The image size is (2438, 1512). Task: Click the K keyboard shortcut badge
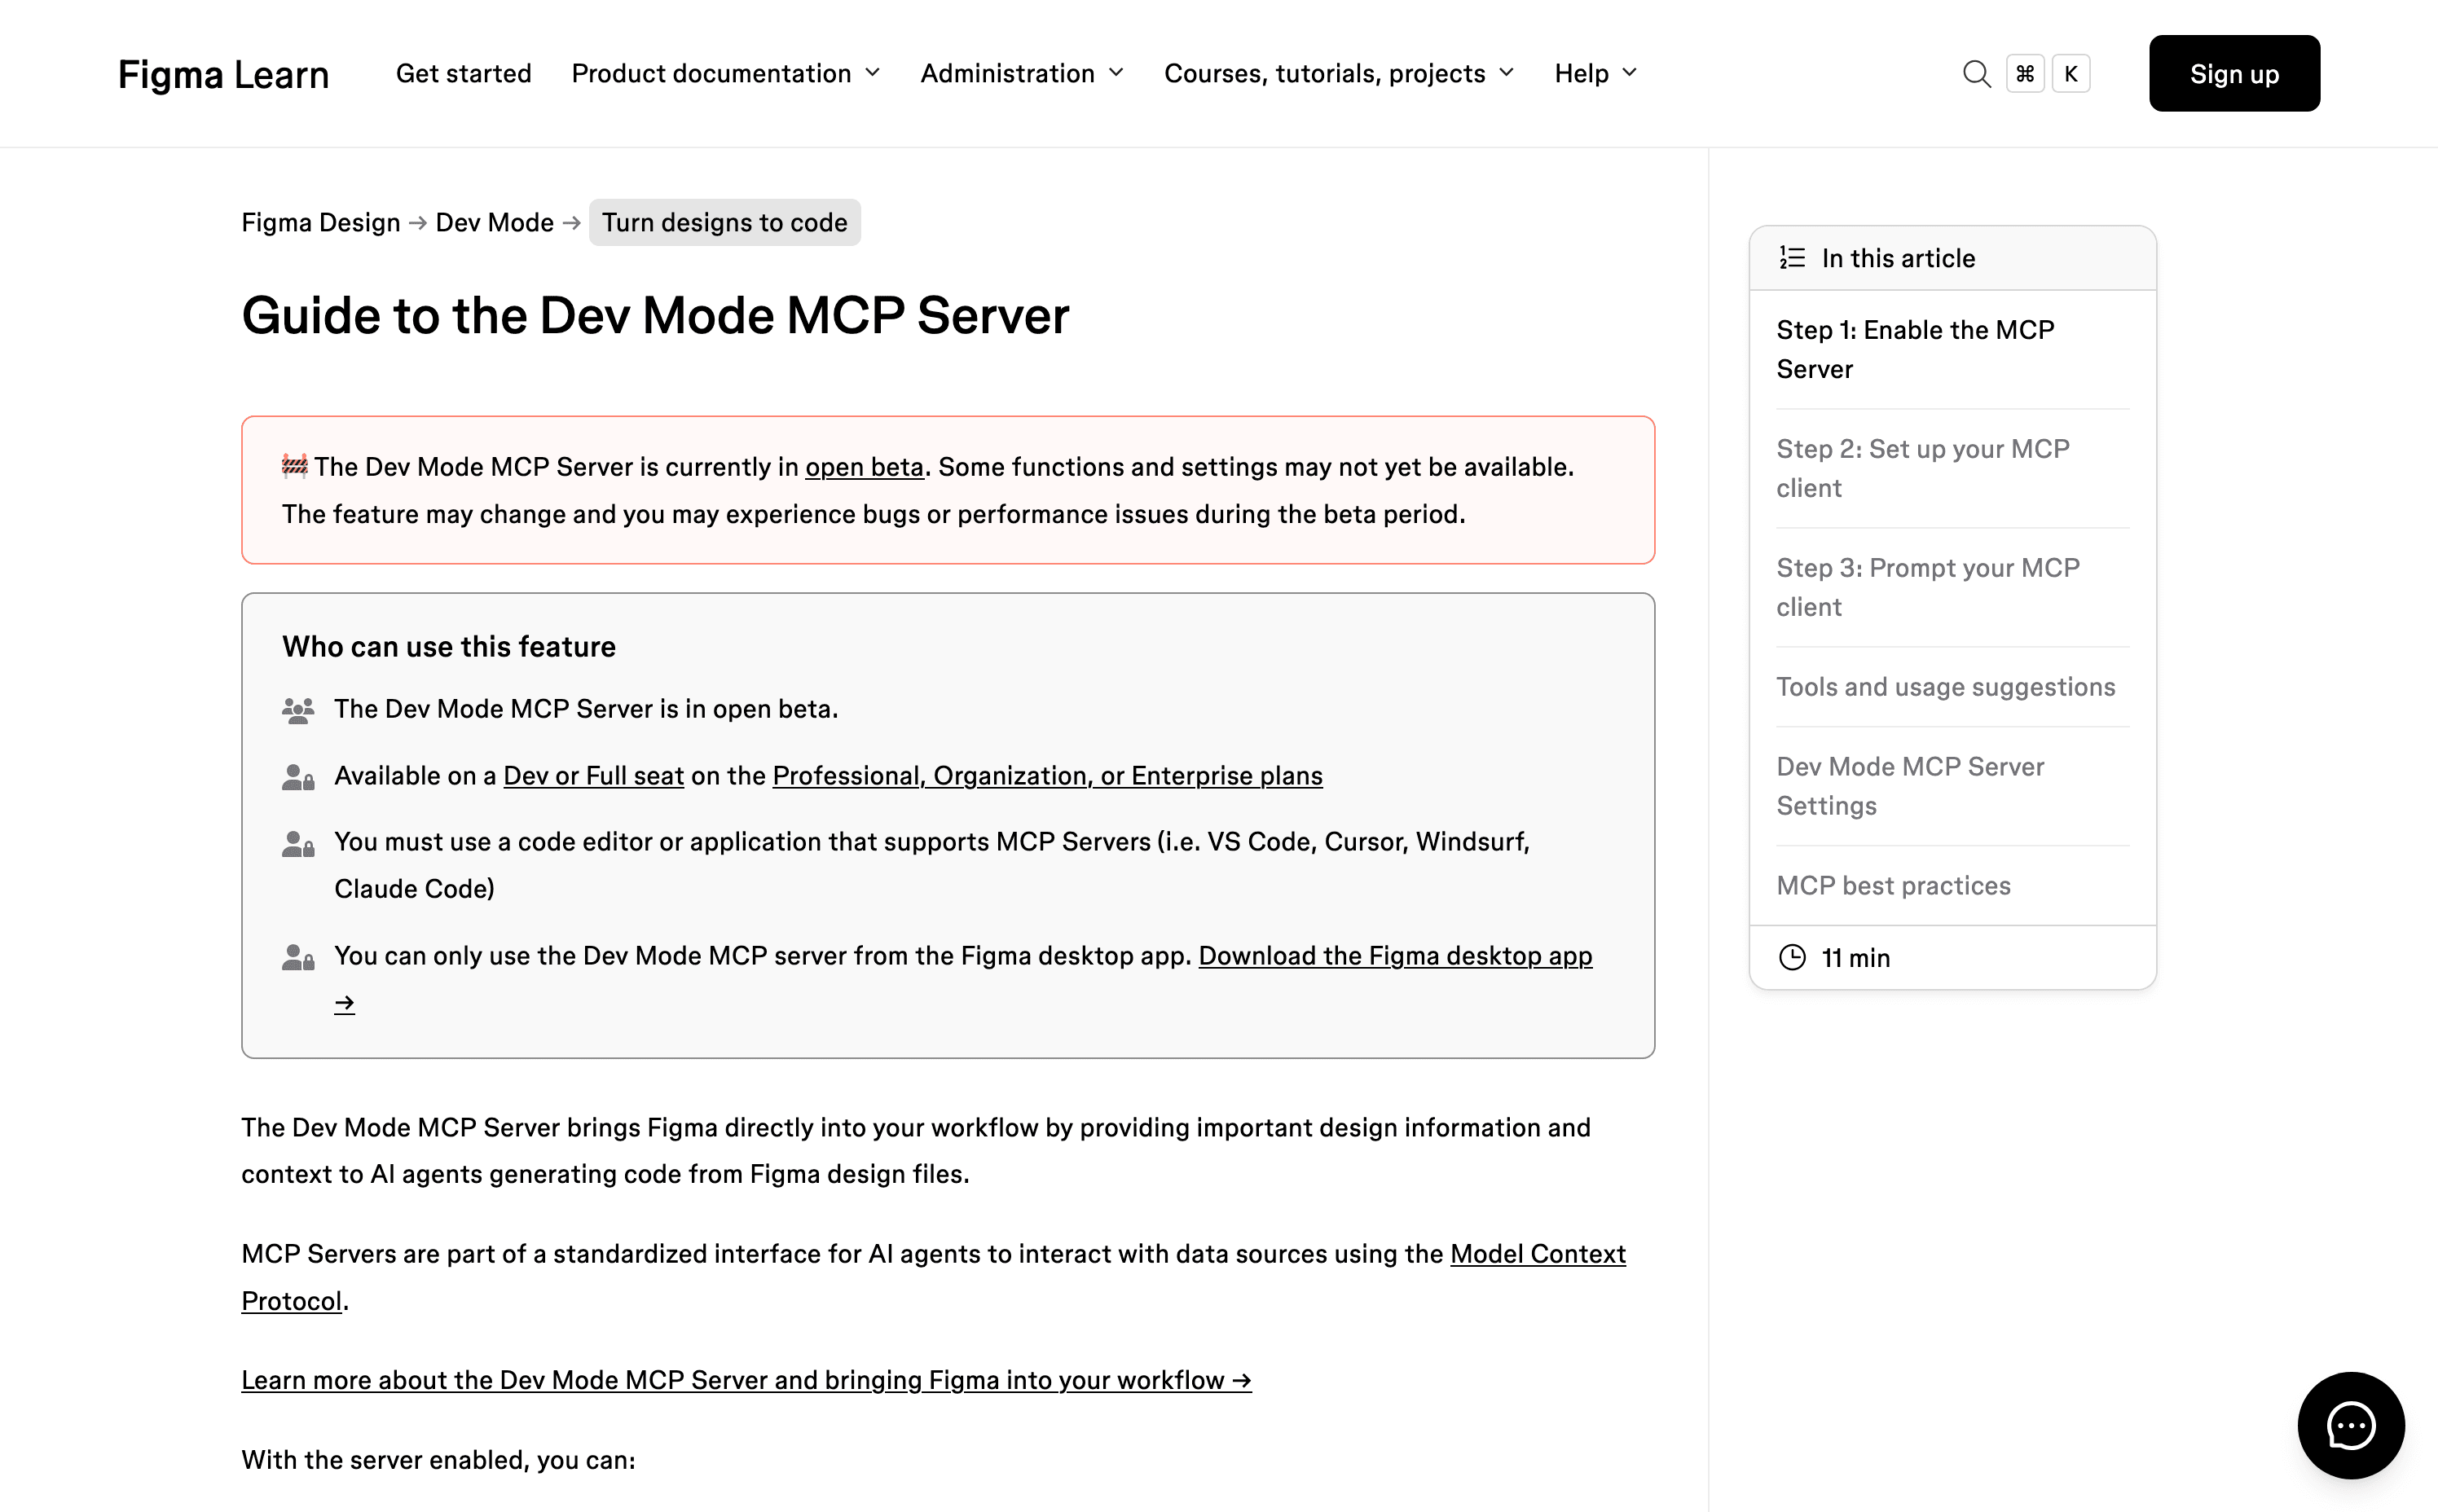[x=2070, y=73]
